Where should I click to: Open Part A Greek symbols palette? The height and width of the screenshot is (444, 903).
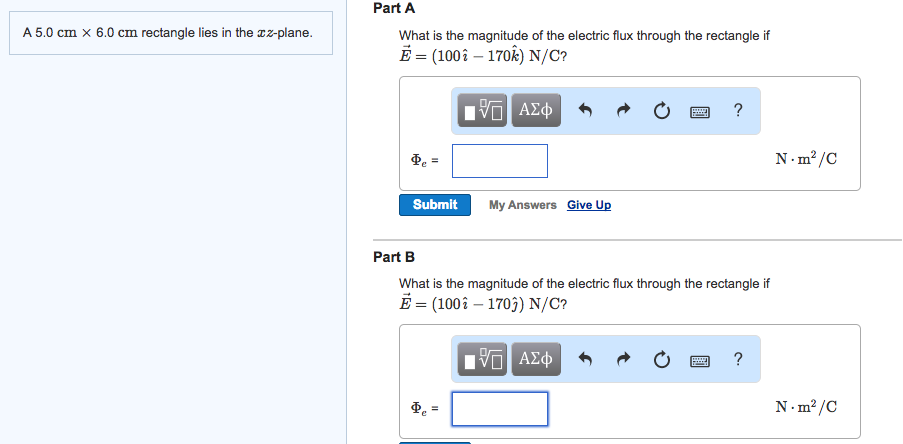536,110
